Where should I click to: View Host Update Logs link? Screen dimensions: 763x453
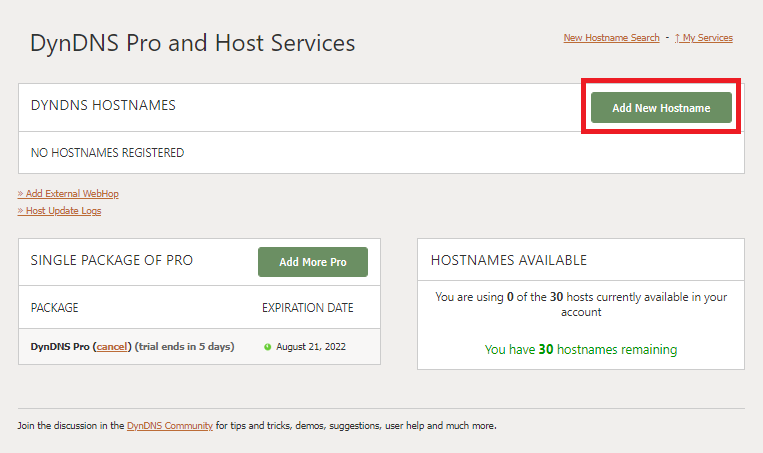click(59, 211)
